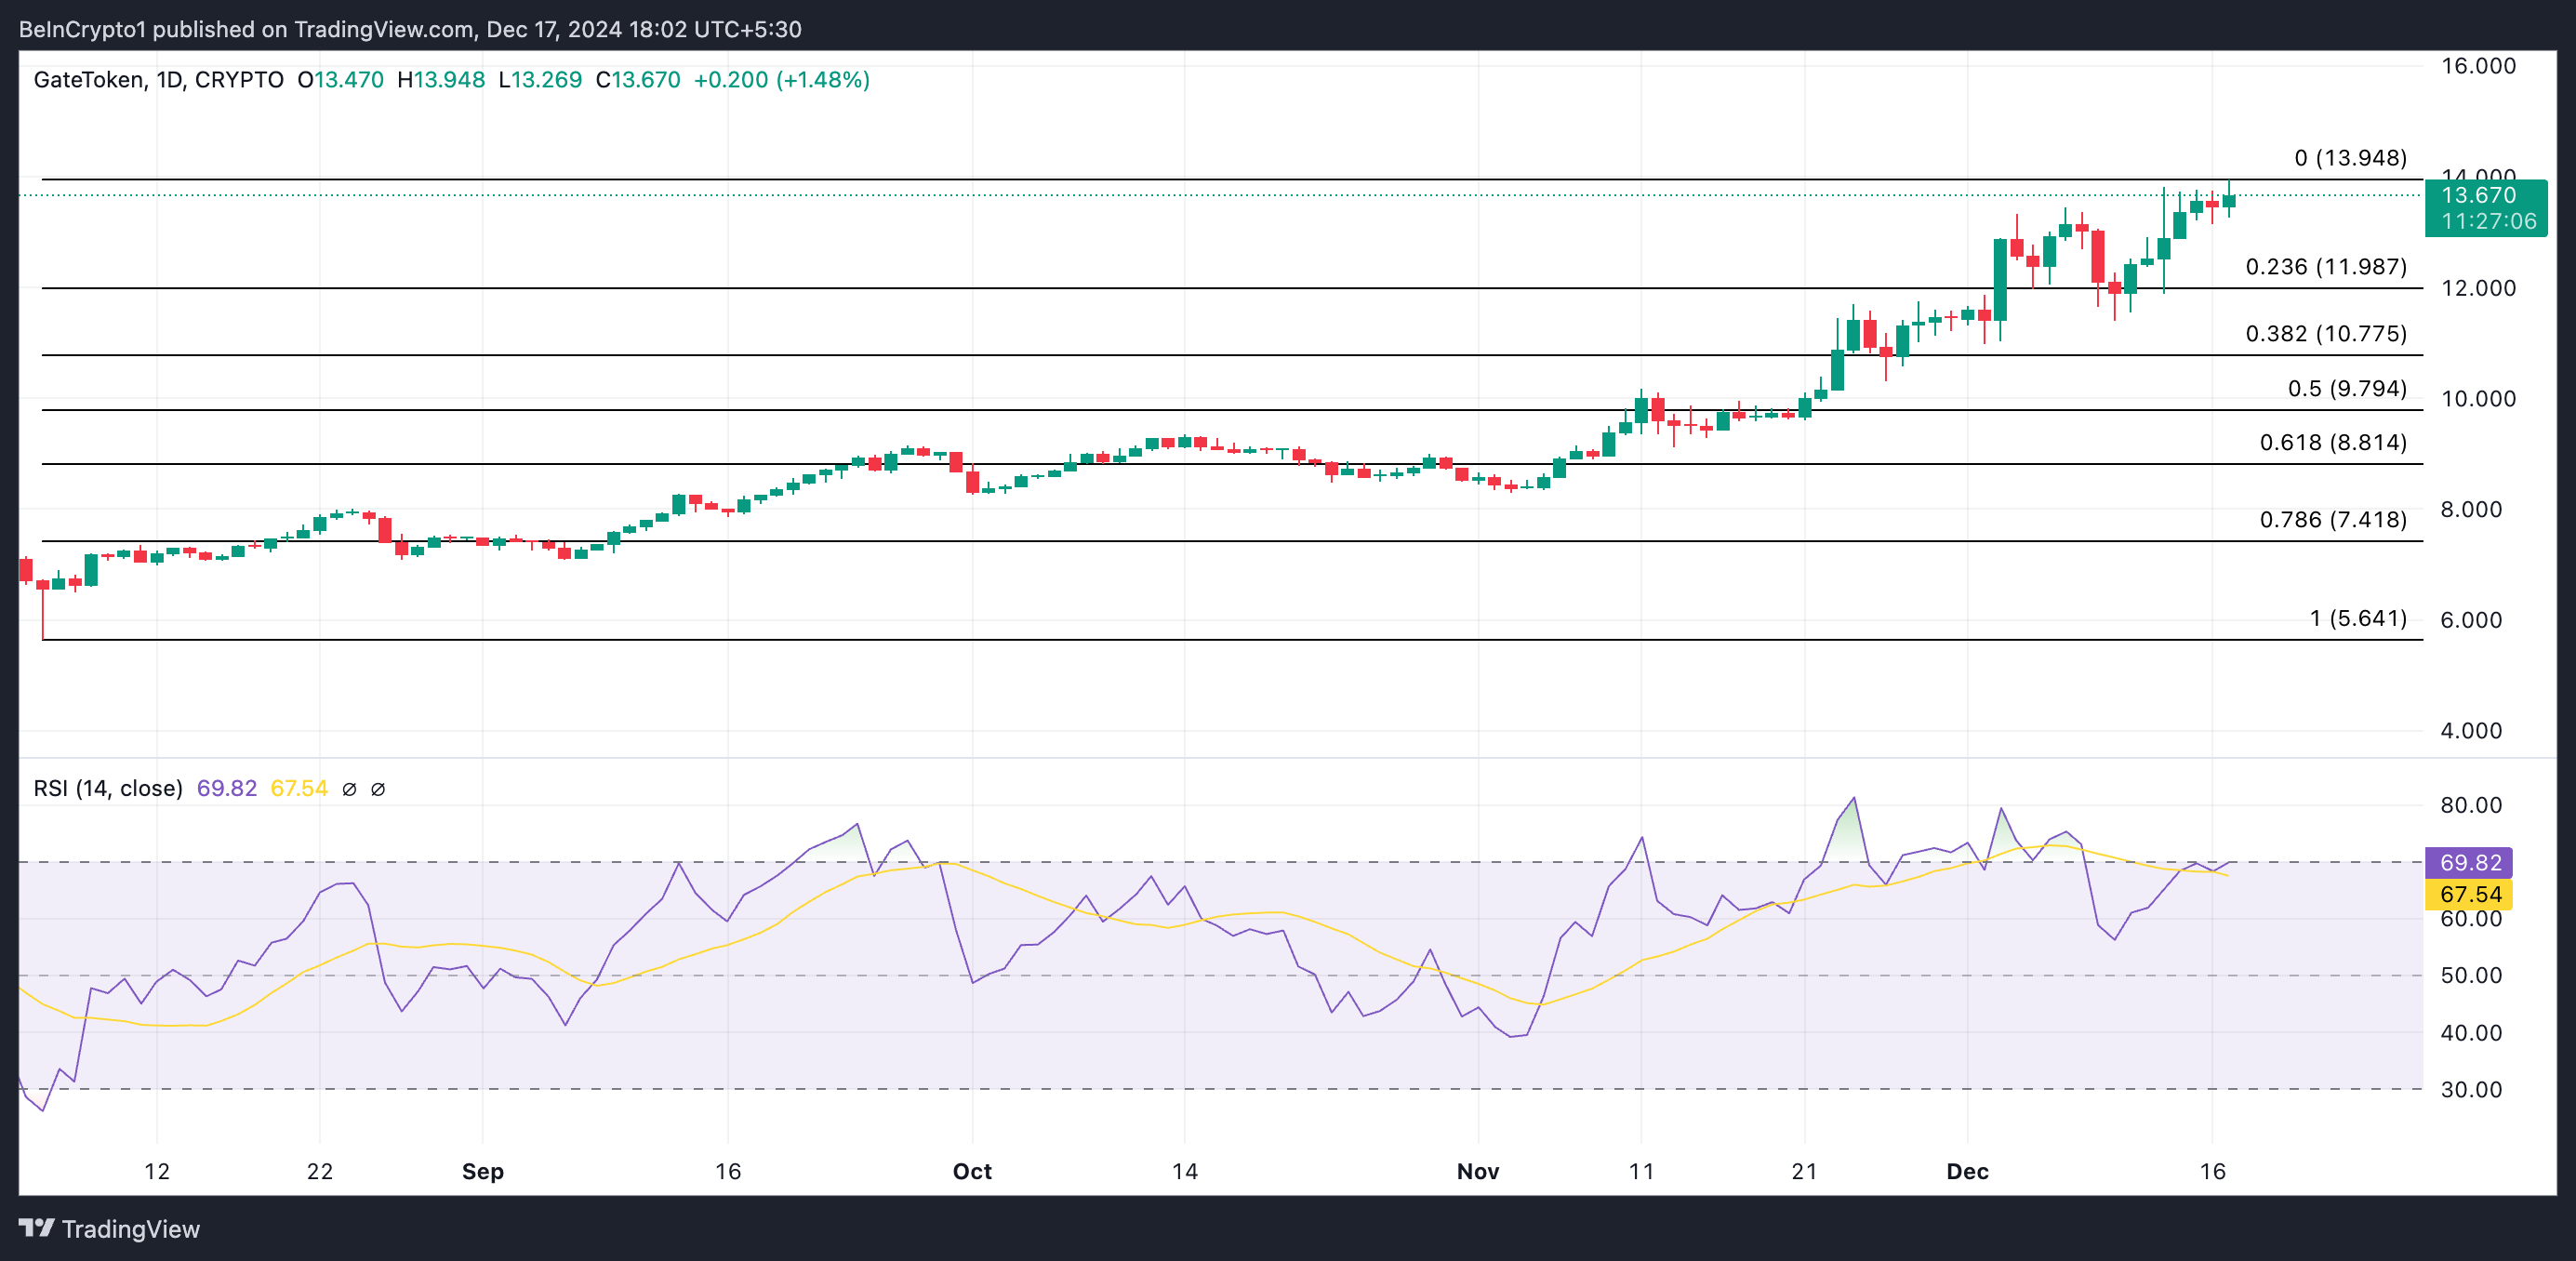Viewport: 2576px width, 1261px height.
Task: Click the purple RSI value 69.82 in legend
Action: pos(226,788)
